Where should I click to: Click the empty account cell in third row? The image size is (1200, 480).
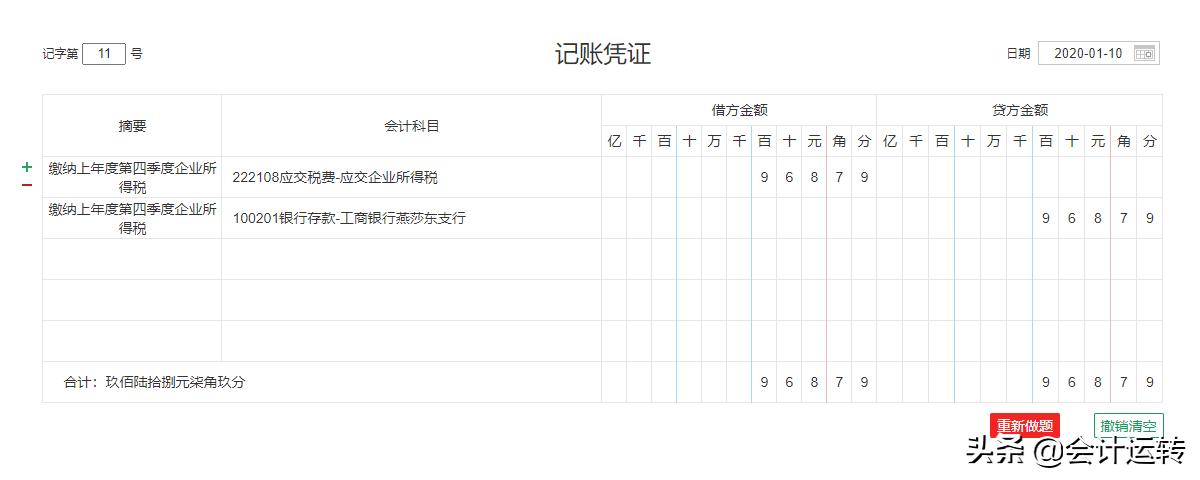411,259
